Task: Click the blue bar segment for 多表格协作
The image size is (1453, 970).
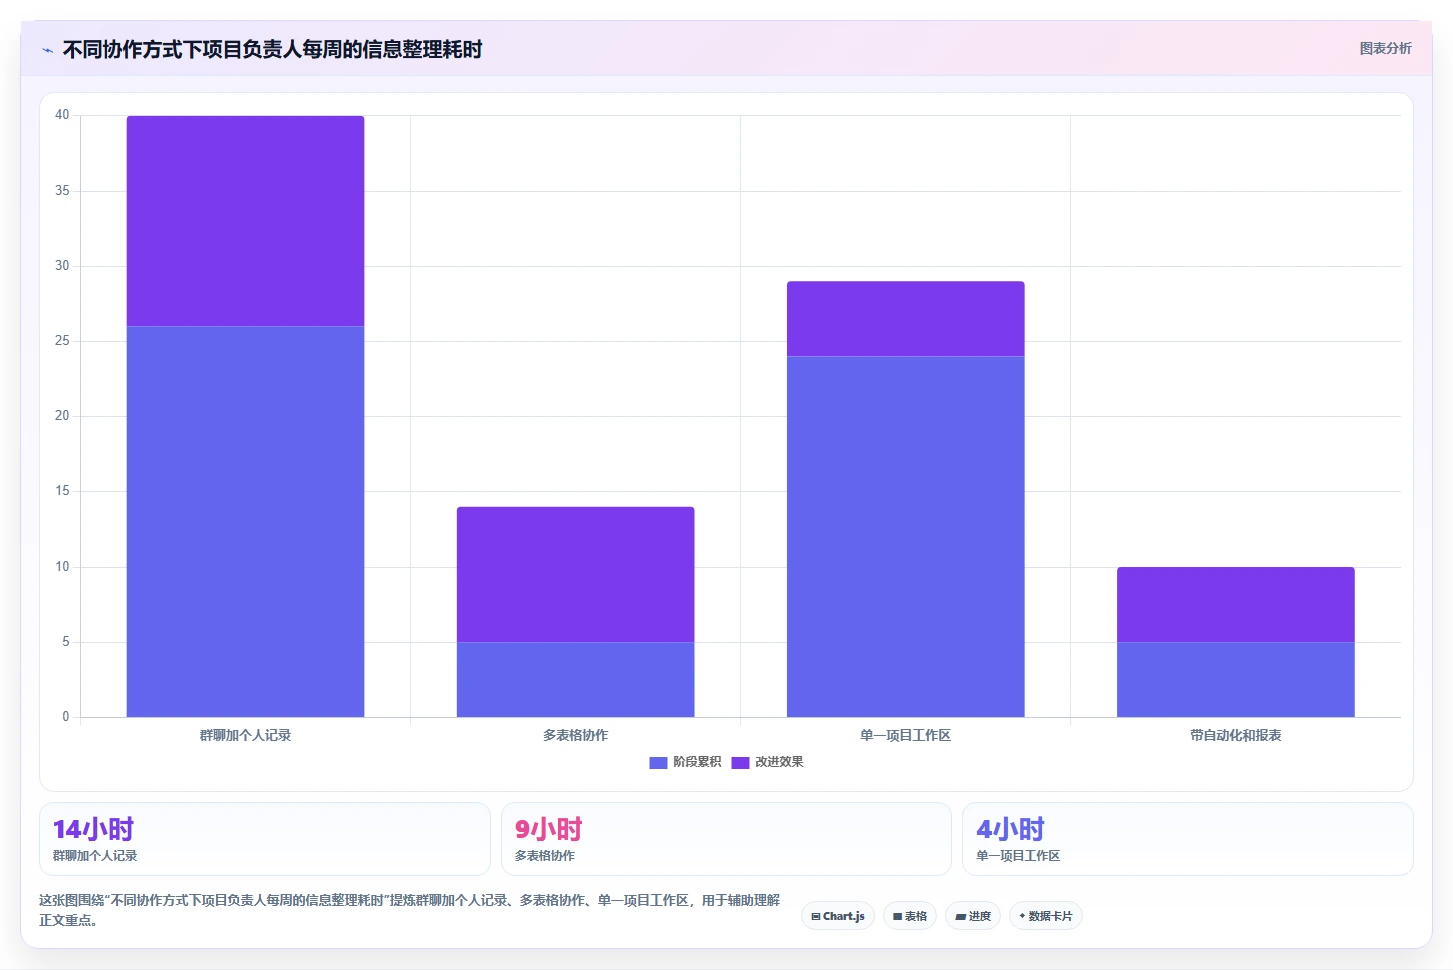Action: (x=576, y=679)
